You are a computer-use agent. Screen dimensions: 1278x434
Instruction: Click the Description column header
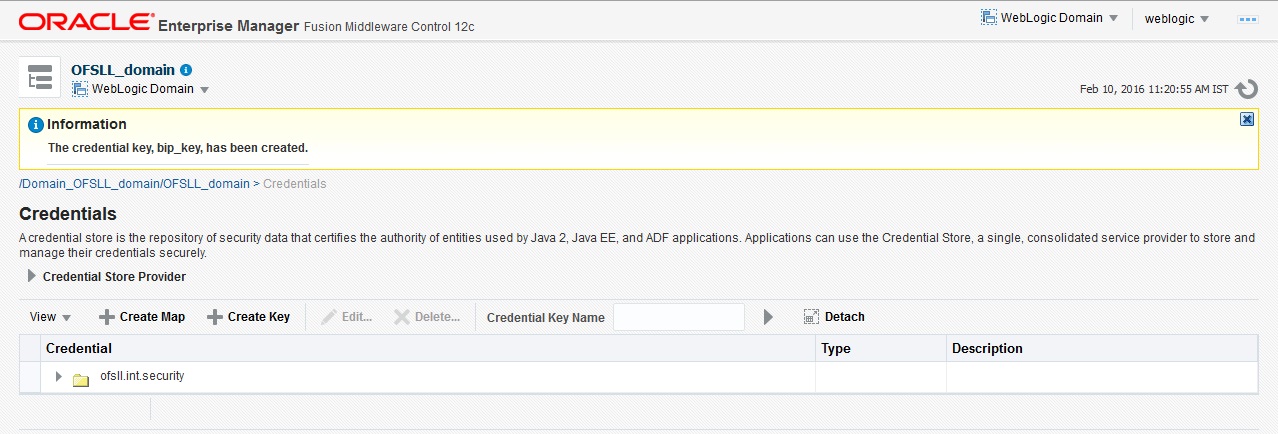1101,348
